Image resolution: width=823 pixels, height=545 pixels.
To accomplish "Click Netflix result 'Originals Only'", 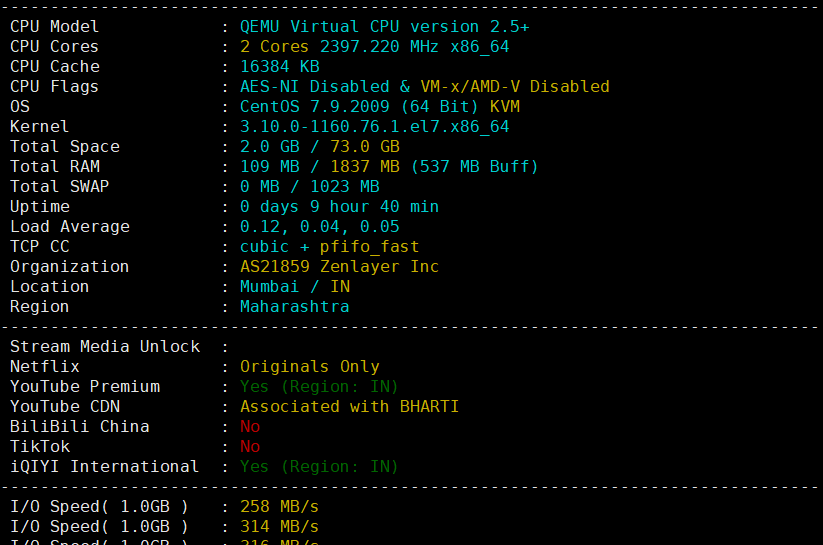I will coord(310,366).
